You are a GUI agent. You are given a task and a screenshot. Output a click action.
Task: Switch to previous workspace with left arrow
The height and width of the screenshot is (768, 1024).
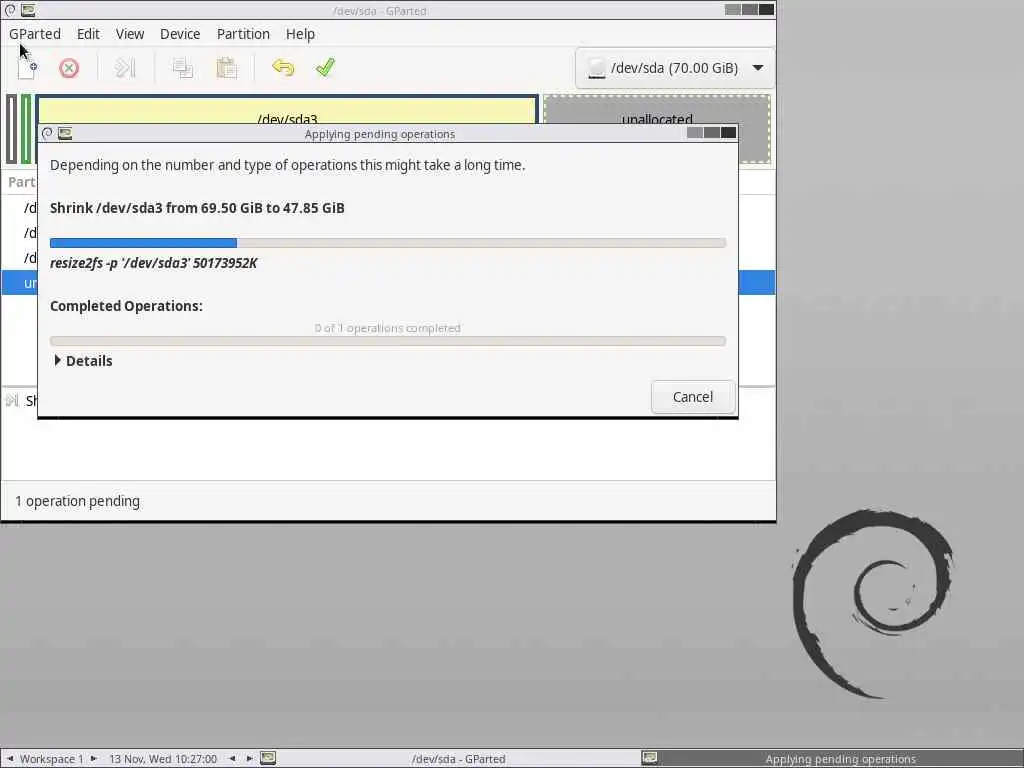click(10, 759)
